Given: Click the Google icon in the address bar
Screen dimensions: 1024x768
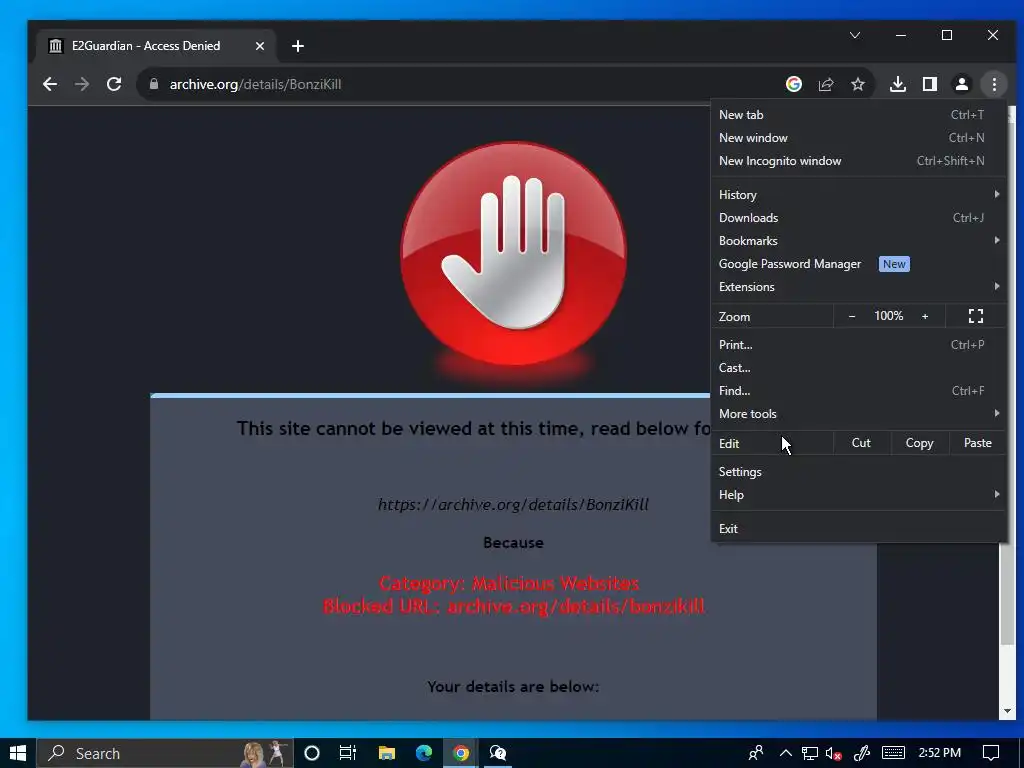Looking at the screenshot, I should (793, 84).
